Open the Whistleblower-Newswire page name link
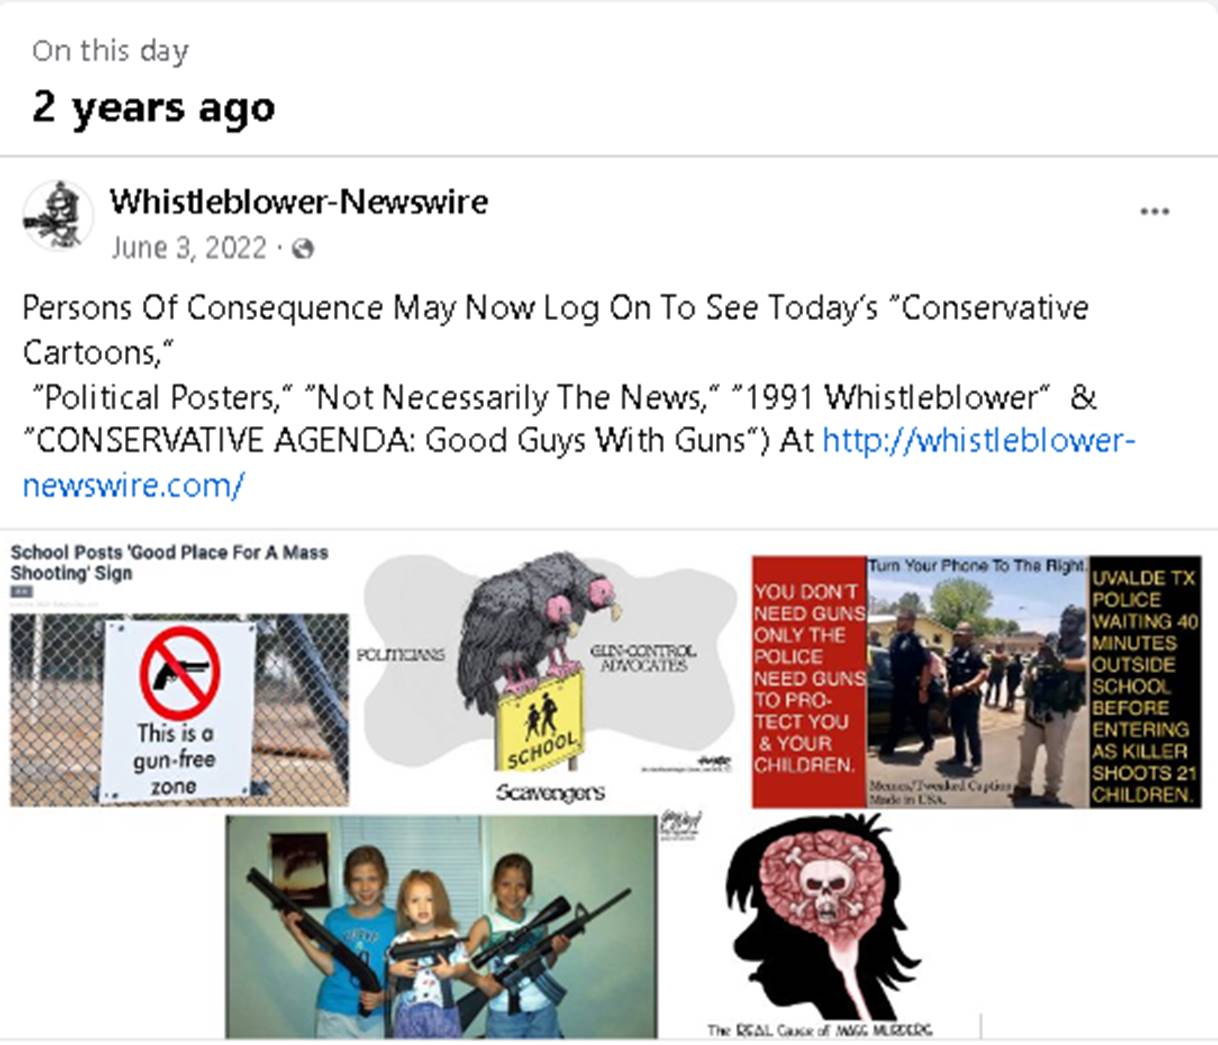Screen dimensions: 1218x1045 299,201
